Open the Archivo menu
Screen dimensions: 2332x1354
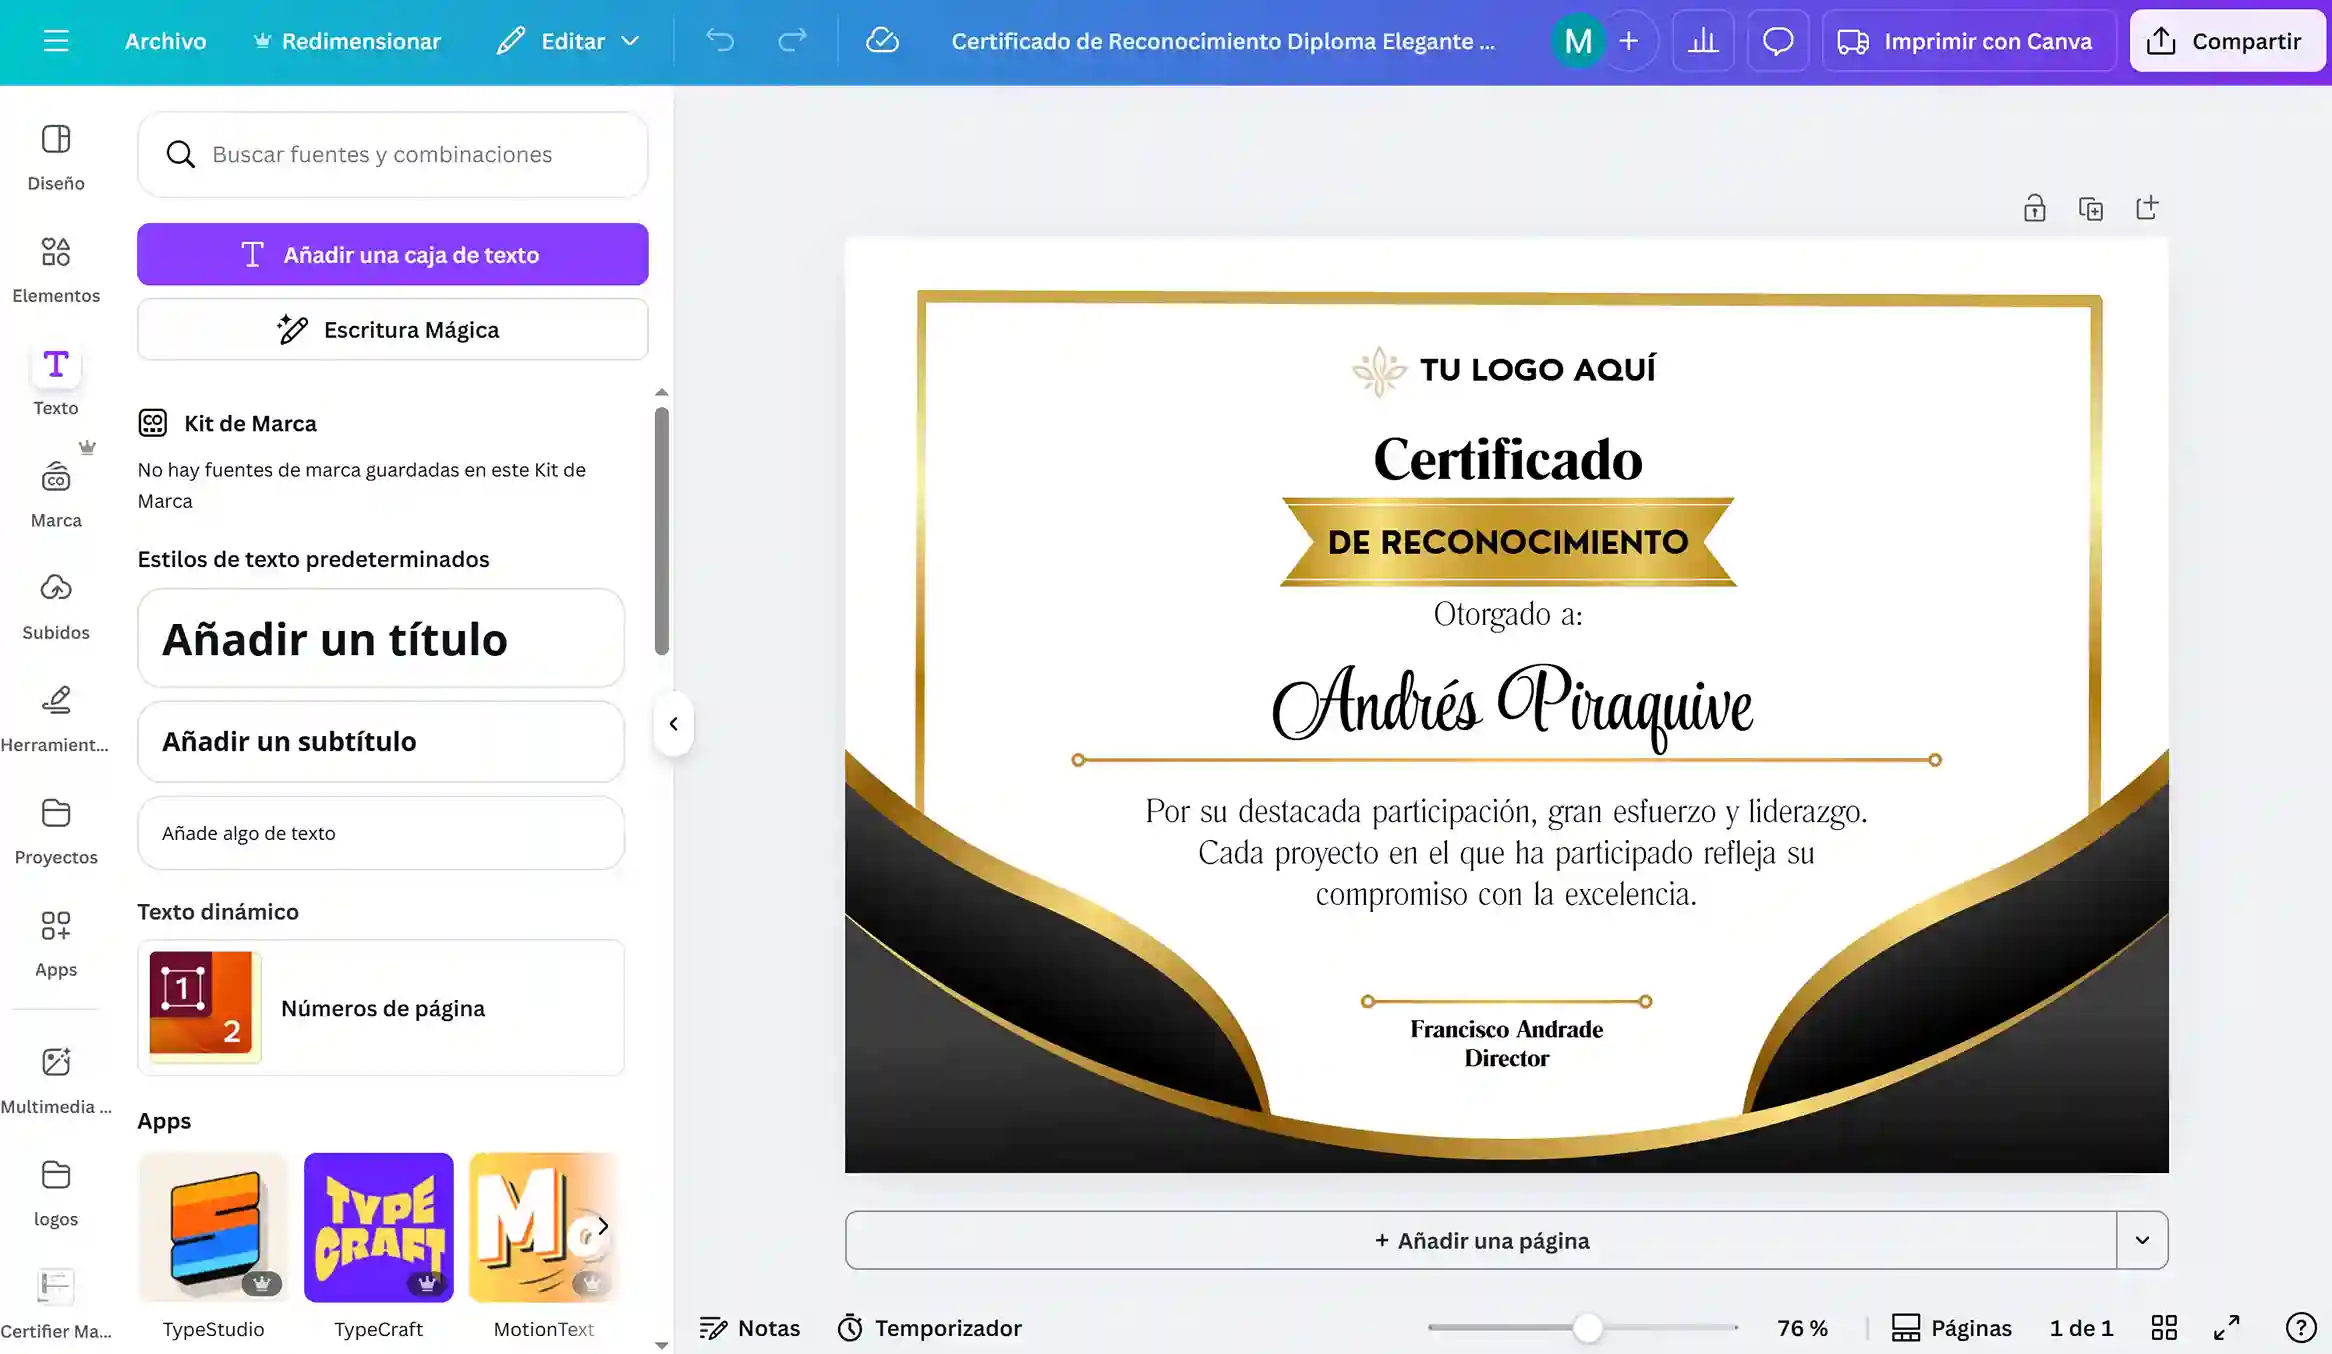click(165, 41)
